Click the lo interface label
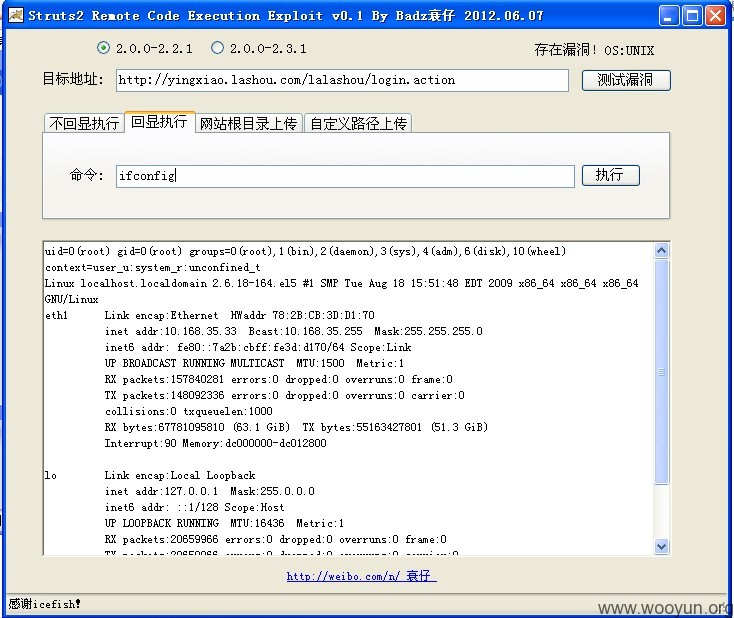Screen dimensions: 734x618 (51, 475)
